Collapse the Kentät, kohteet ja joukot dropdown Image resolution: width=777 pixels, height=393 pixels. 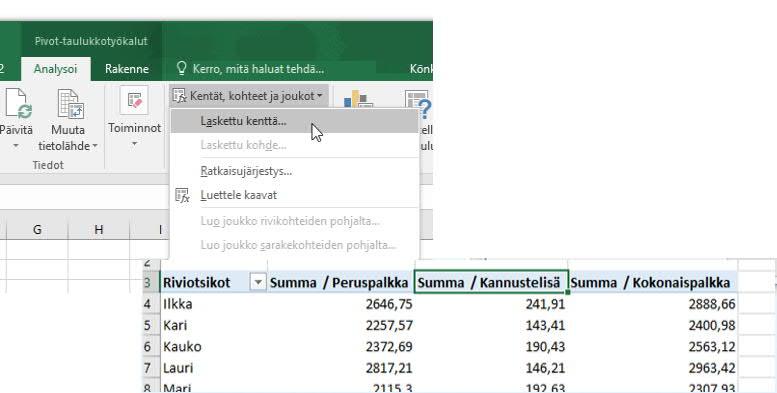pyautogui.click(x=249, y=96)
